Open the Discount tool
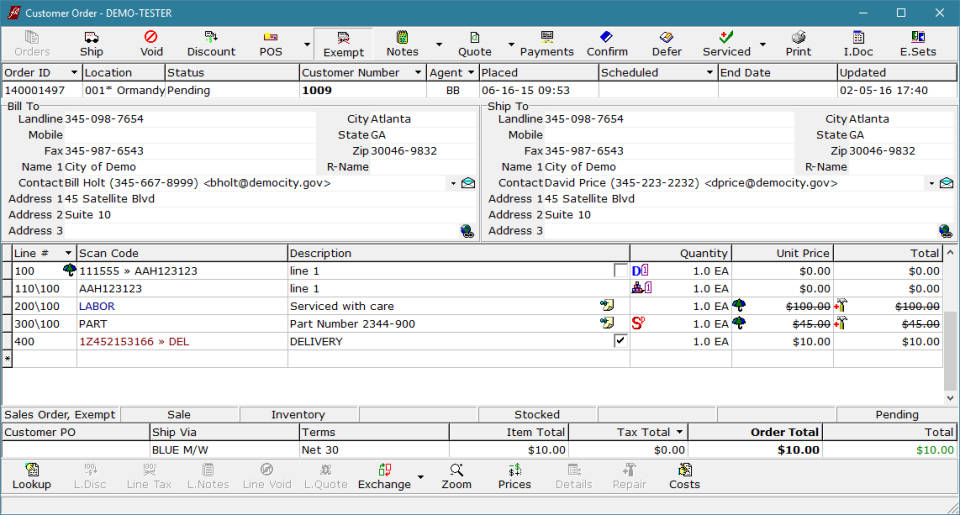Viewport: 960px width, 515px height. (211, 43)
